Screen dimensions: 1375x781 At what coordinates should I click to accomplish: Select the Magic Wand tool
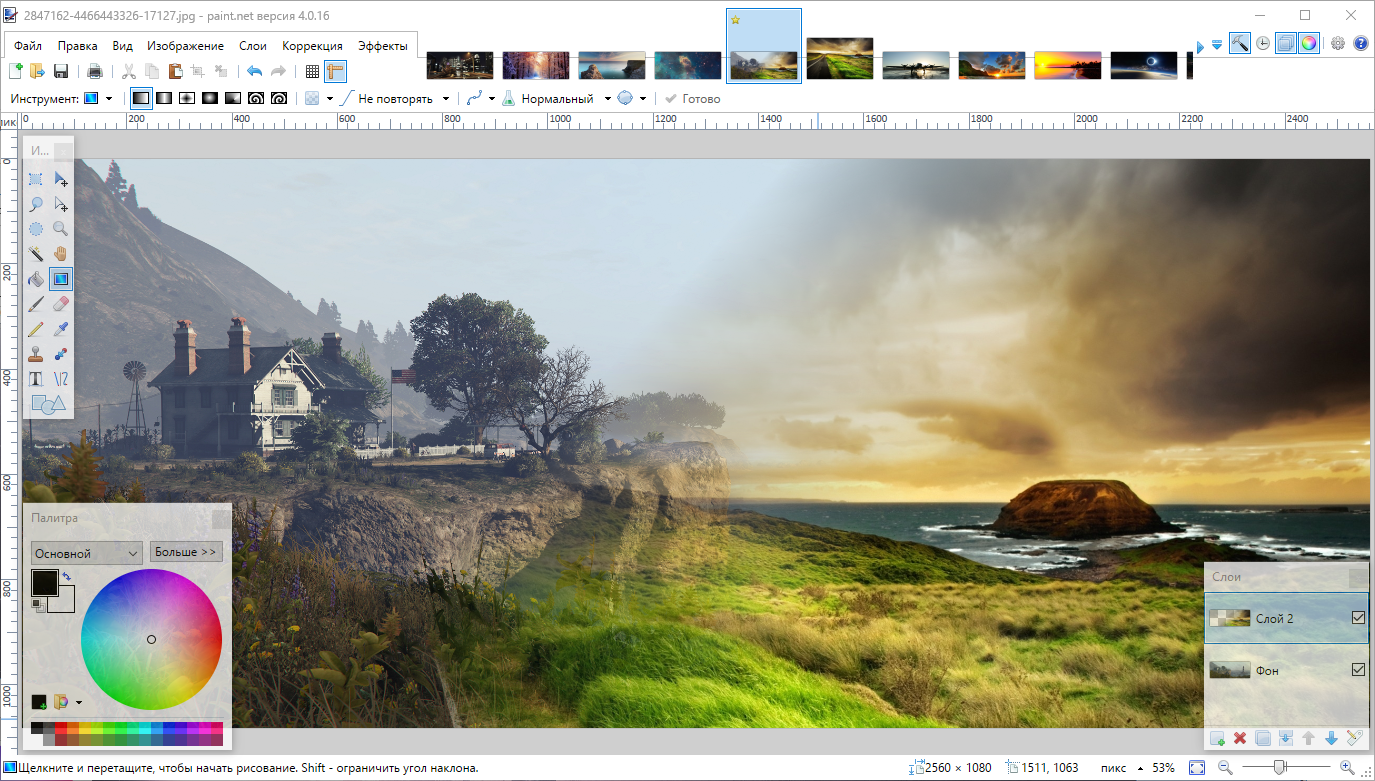[x=36, y=253]
